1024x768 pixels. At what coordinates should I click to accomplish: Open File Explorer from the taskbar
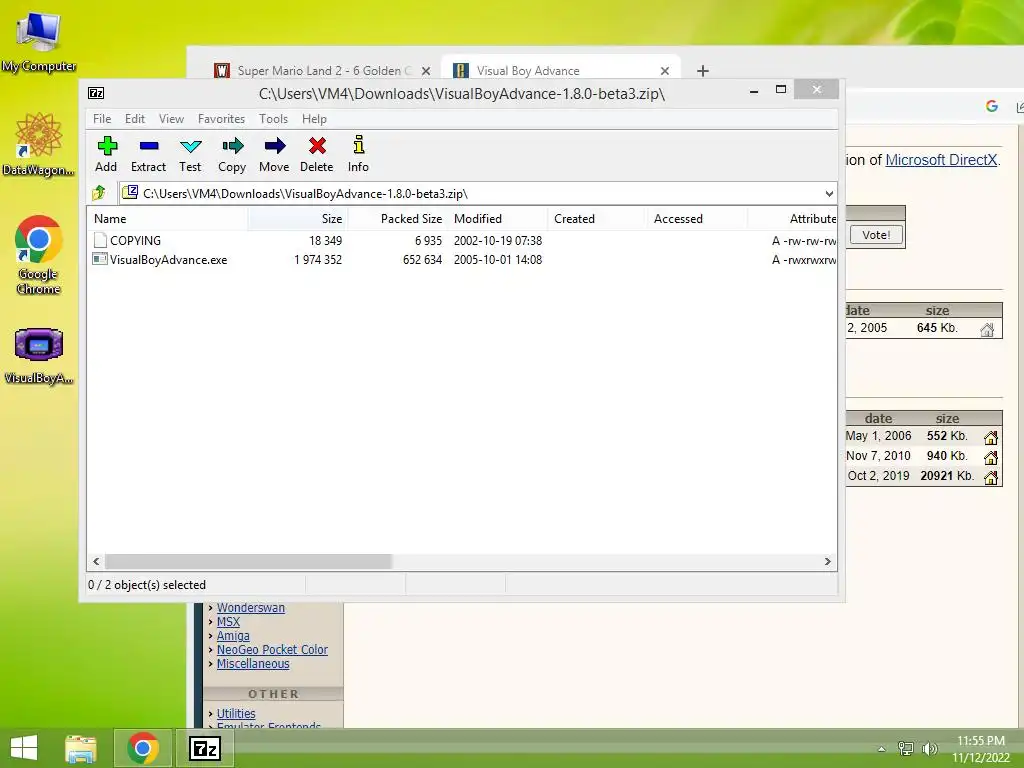click(81, 748)
